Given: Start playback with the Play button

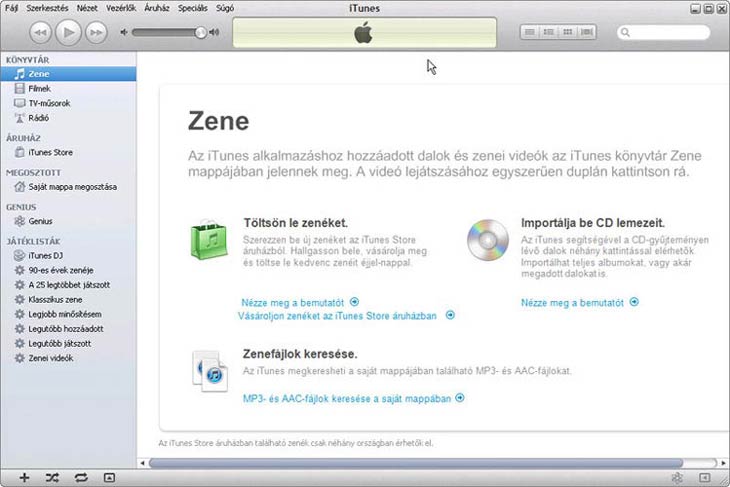Looking at the screenshot, I should 68,32.
